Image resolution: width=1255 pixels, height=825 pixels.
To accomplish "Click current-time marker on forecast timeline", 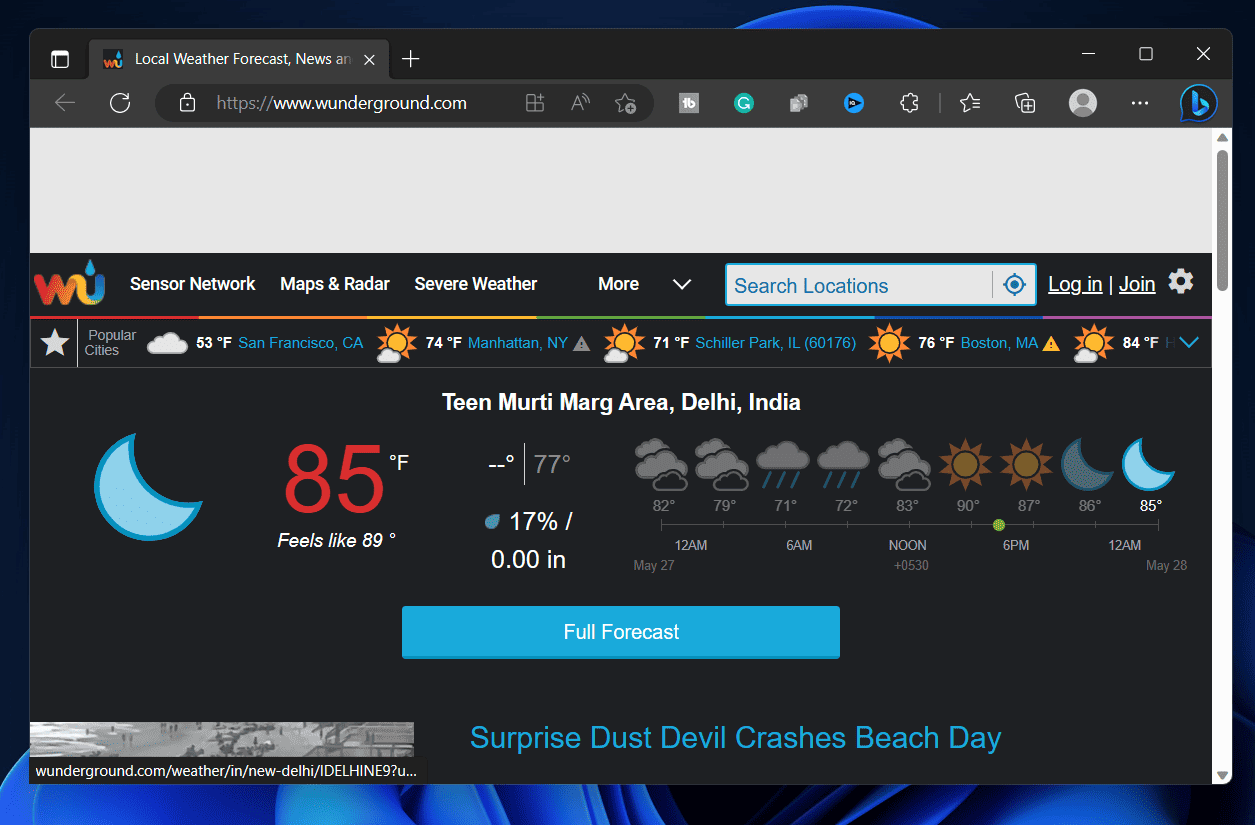I will click(998, 525).
